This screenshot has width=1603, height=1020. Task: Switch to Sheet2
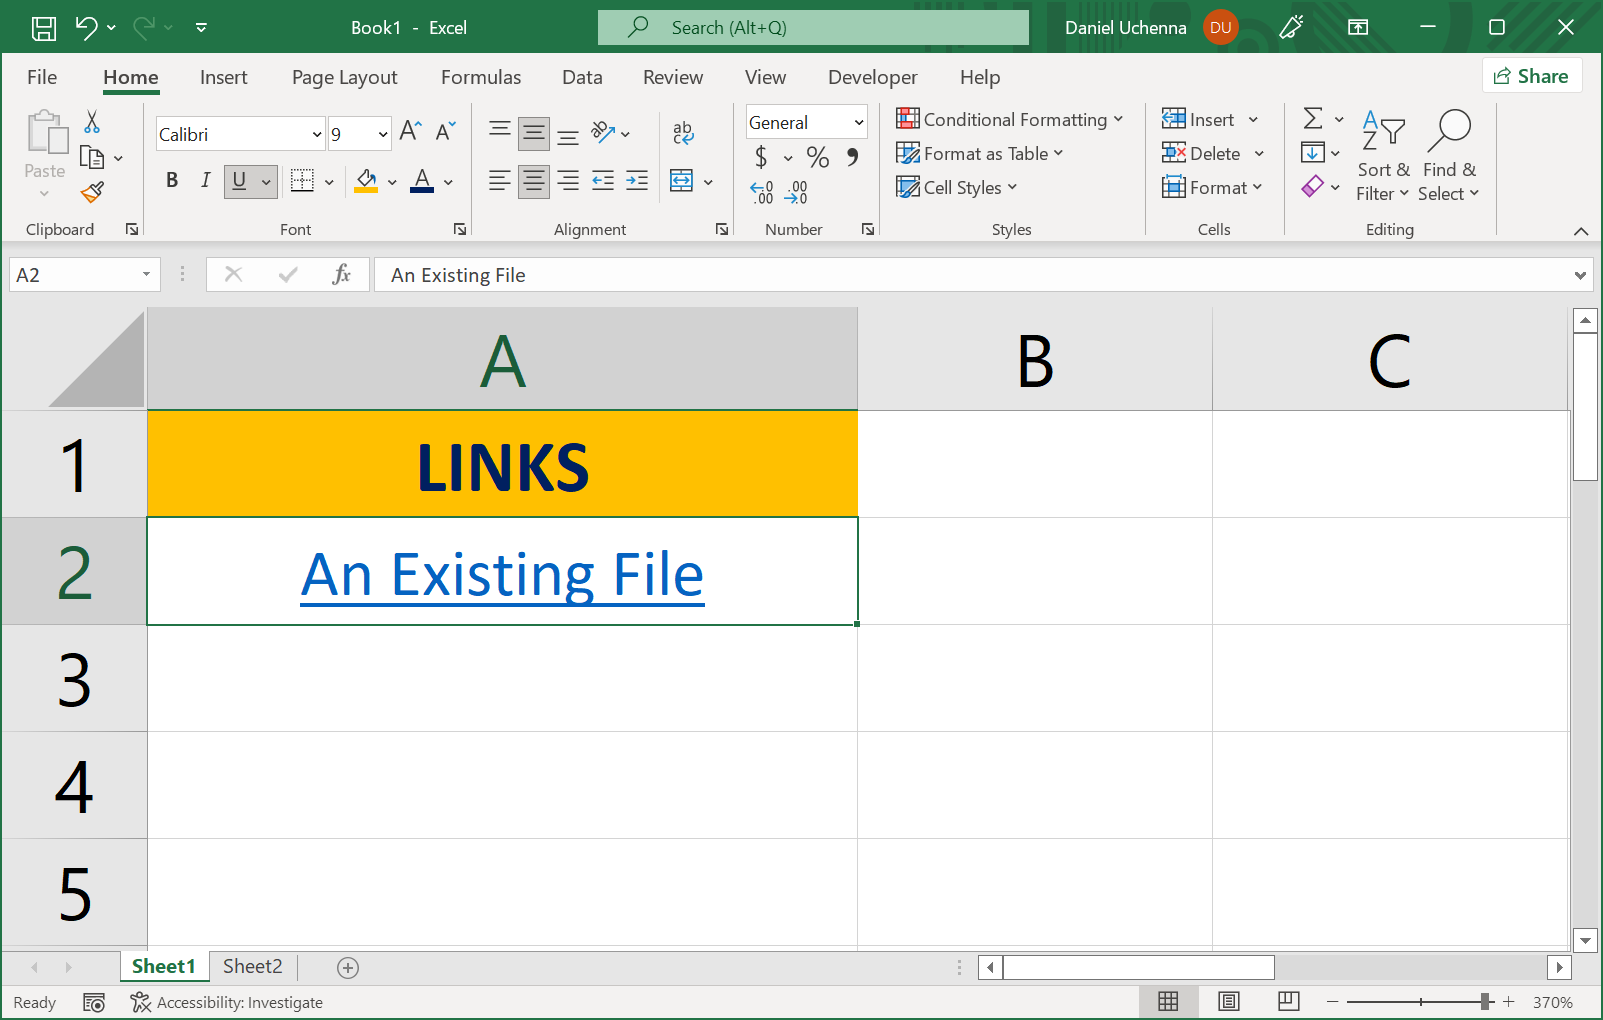point(252,966)
